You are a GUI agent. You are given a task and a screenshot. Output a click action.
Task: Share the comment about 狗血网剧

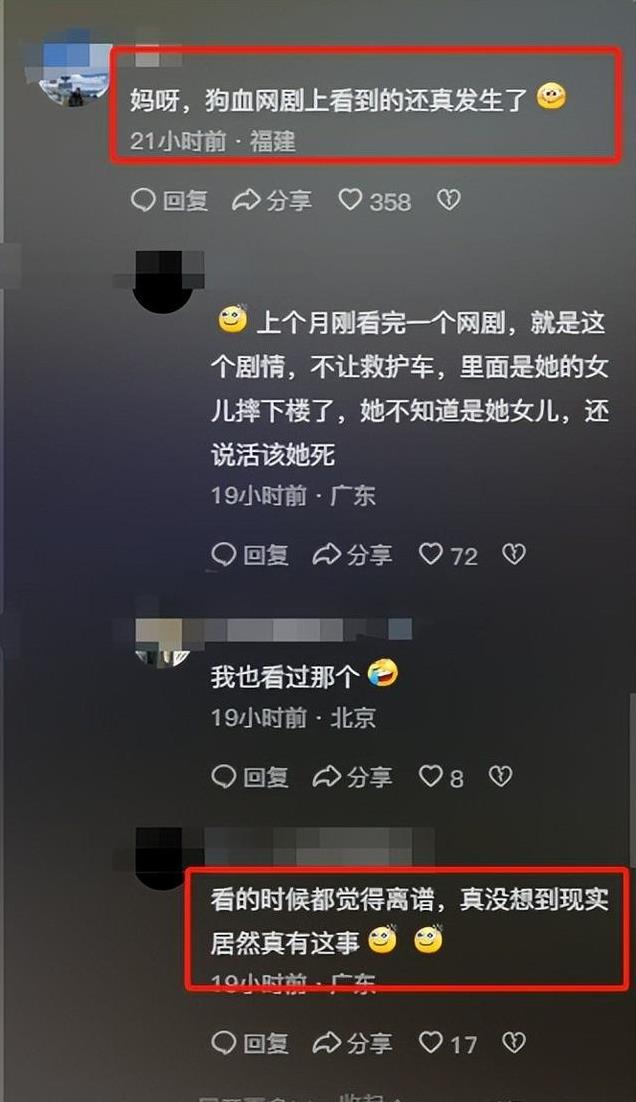point(271,201)
